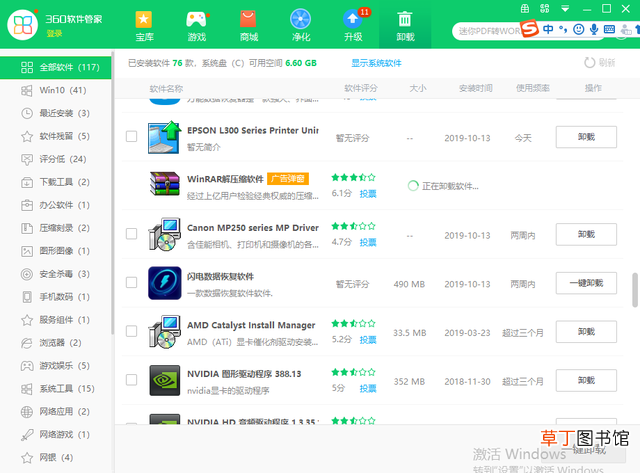Open 网银 (4) category
The width and height of the screenshot is (640, 473).
tap(56, 457)
